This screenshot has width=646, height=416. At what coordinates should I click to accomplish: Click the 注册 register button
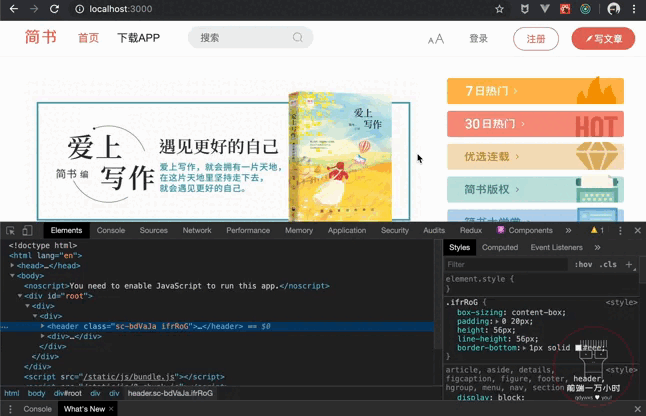click(x=536, y=39)
